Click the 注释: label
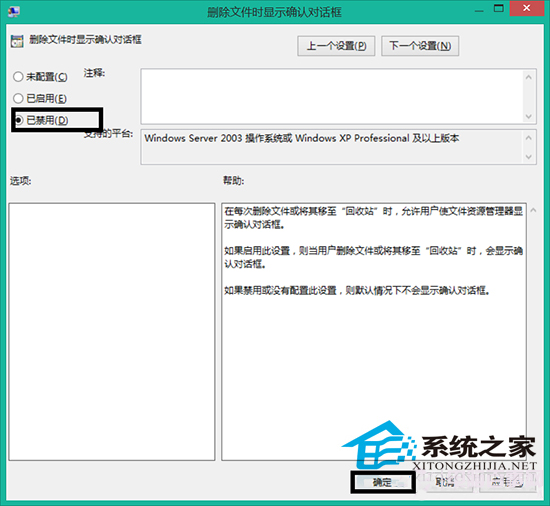Viewport: 550px width, 506px height. (x=94, y=73)
